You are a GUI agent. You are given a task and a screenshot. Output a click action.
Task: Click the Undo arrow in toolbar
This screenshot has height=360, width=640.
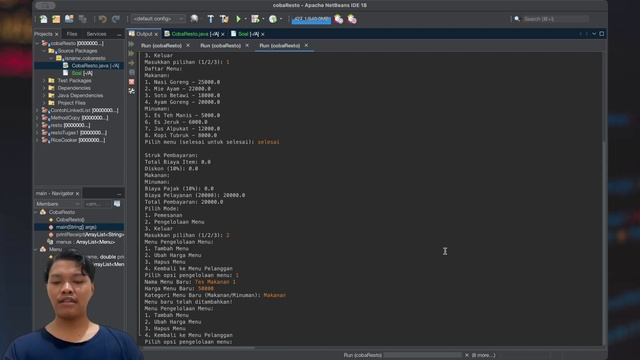(x=102, y=19)
